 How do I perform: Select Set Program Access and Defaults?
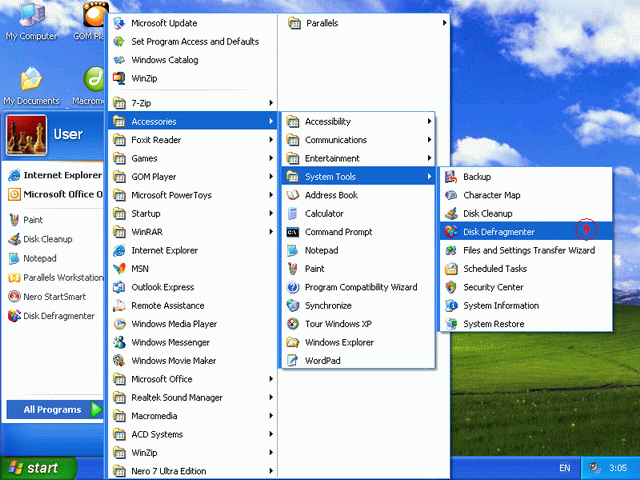point(193,41)
